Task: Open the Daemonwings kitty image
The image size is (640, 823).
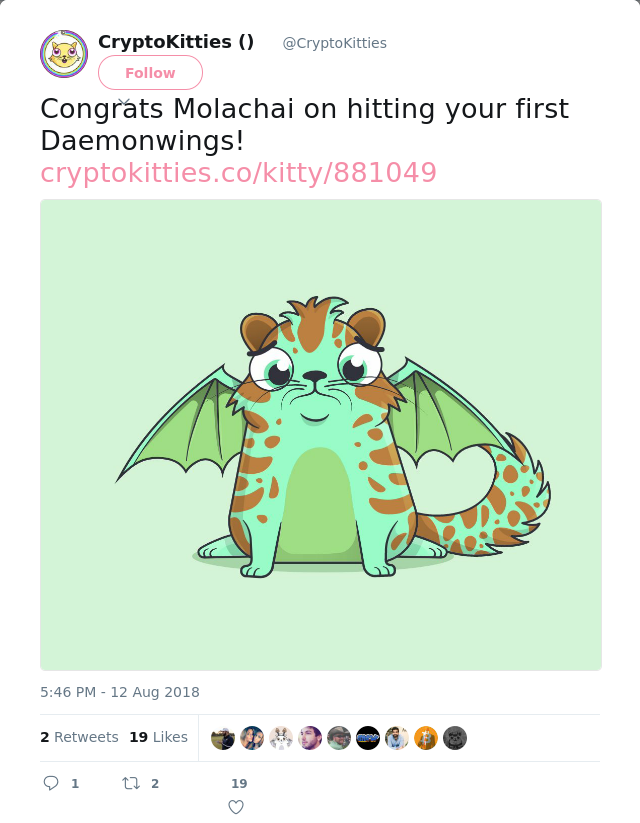Action: pos(321,435)
